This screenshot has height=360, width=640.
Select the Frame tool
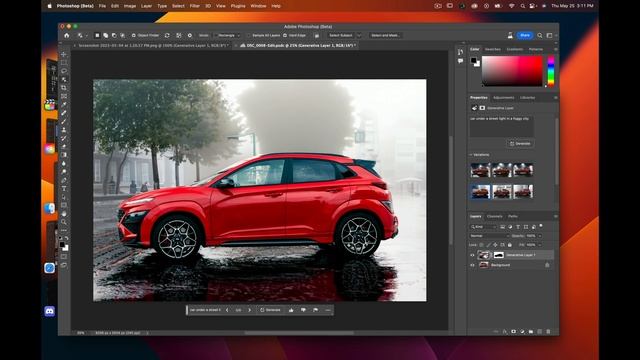coord(64,96)
